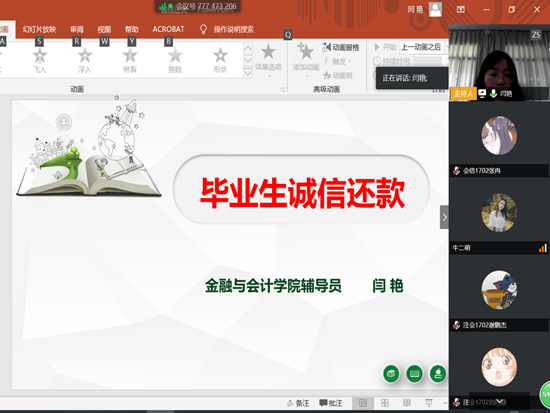Apply the Float In (浮入) animation effect
550x413 pixels.
click(x=85, y=60)
